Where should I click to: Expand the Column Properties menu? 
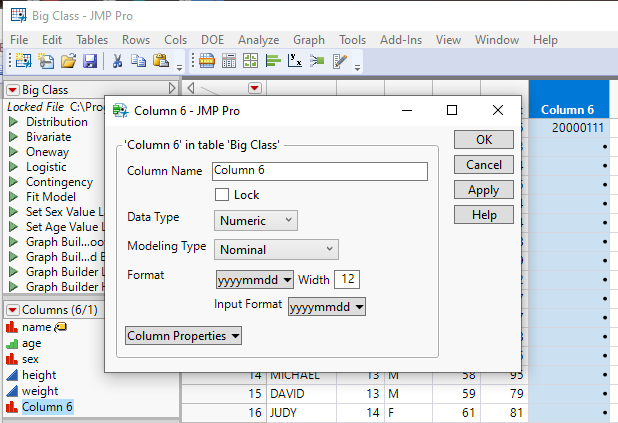184,336
